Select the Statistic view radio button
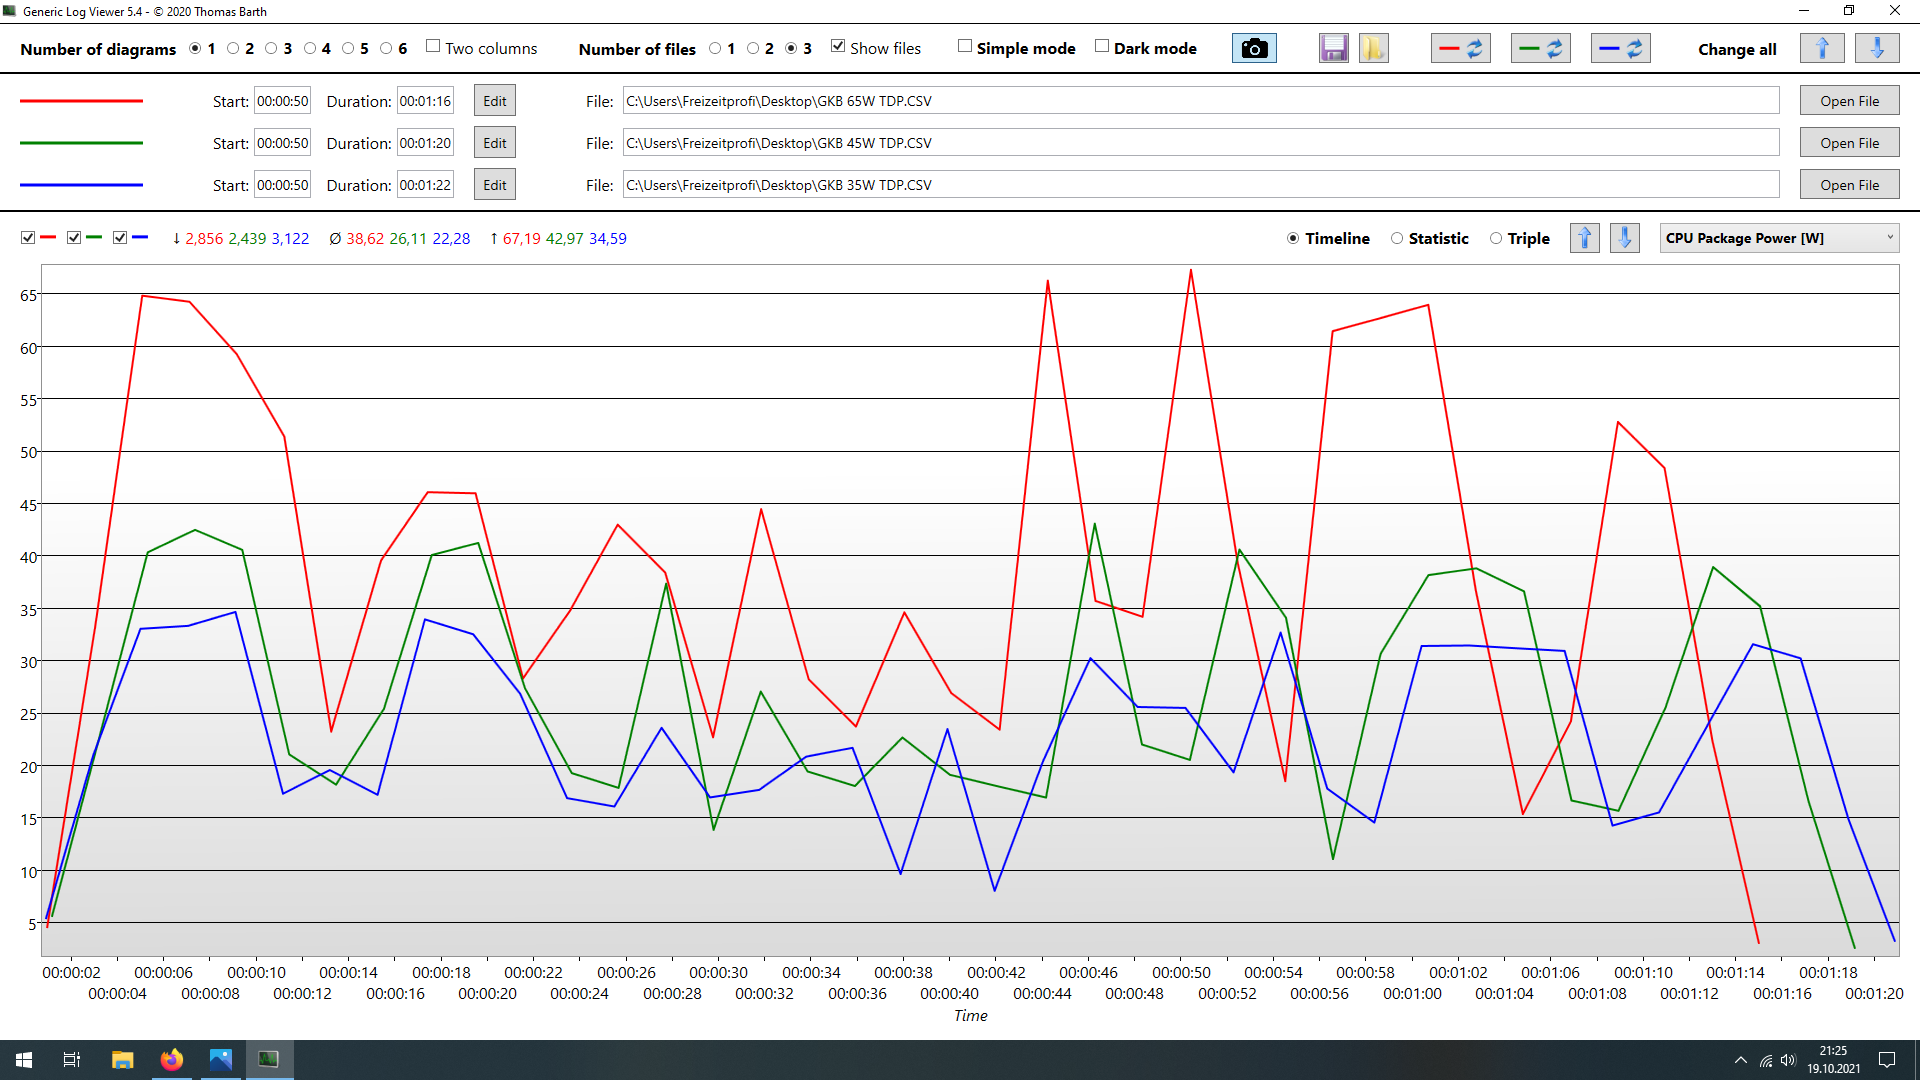This screenshot has width=1920, height=1080. pos(1397,238)
